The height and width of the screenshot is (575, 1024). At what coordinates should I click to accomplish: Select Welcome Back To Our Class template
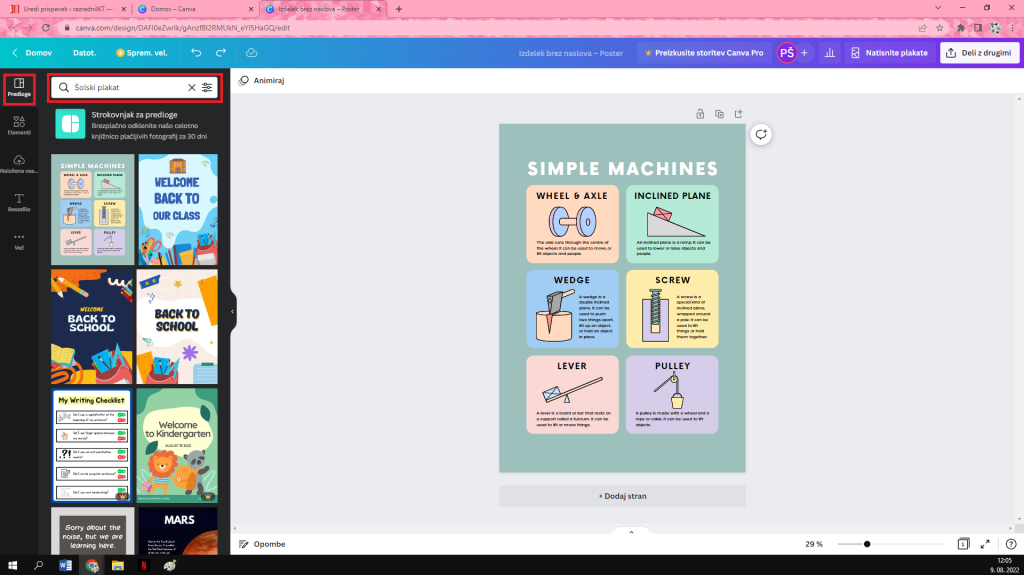[178, 209]
